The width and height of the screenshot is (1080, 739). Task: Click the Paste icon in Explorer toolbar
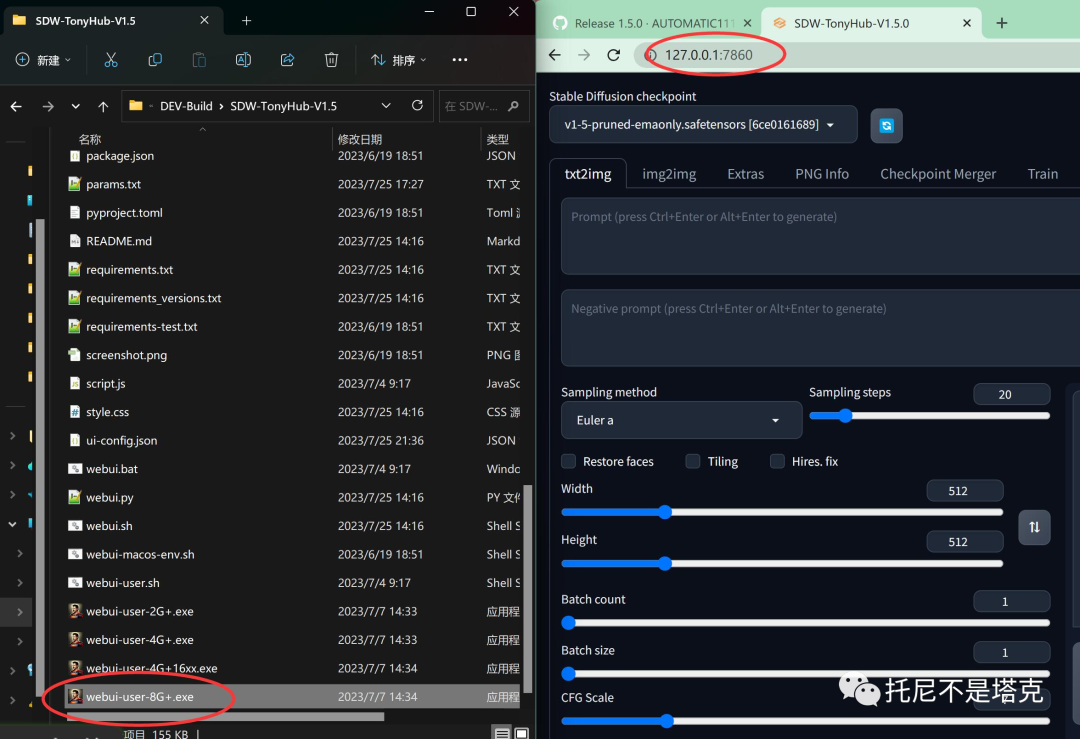point(199,60)
